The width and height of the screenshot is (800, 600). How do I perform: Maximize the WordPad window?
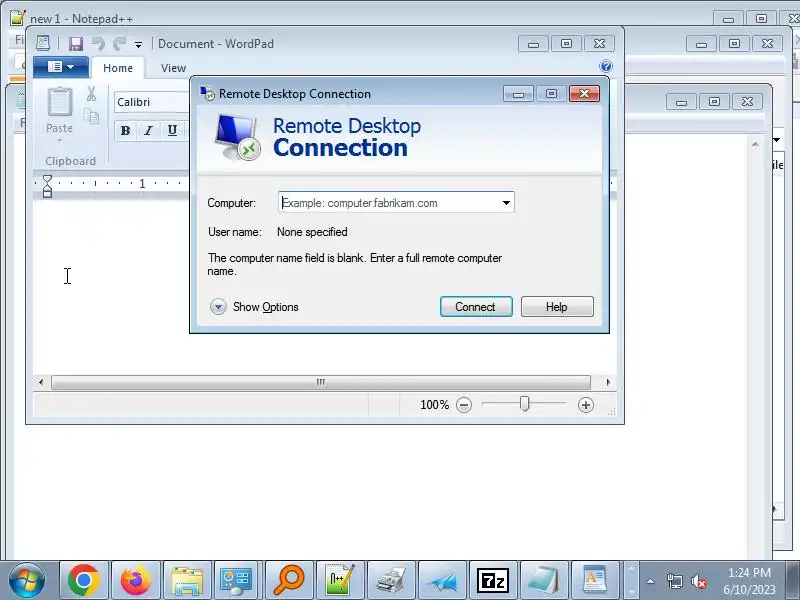(x=566, y=44)
